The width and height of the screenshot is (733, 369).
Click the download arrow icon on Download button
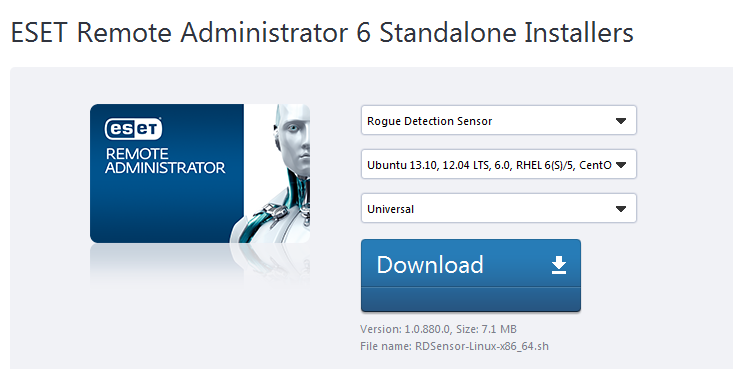point(559,265)
